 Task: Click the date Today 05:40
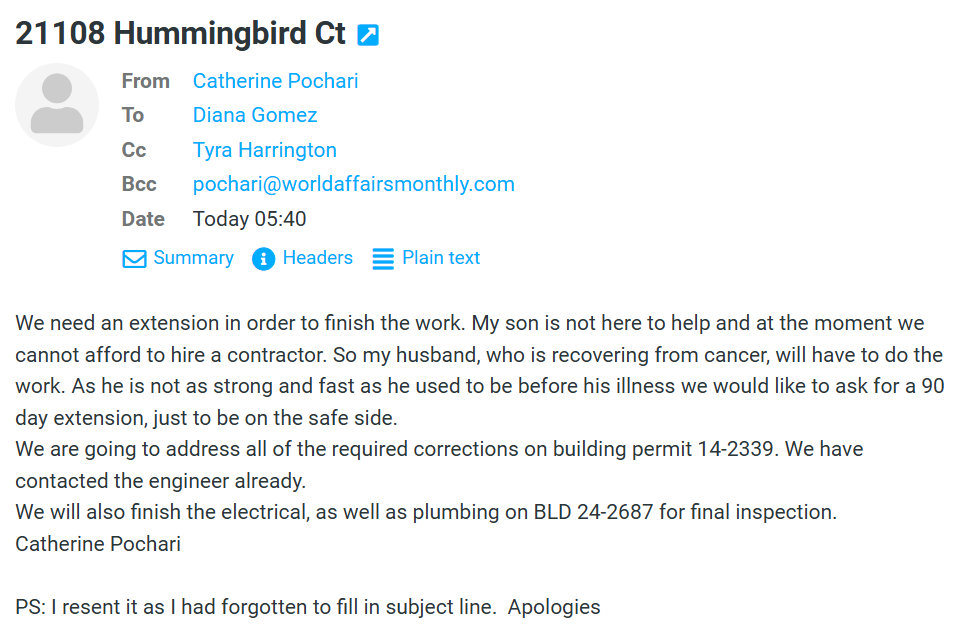[249, 219]
